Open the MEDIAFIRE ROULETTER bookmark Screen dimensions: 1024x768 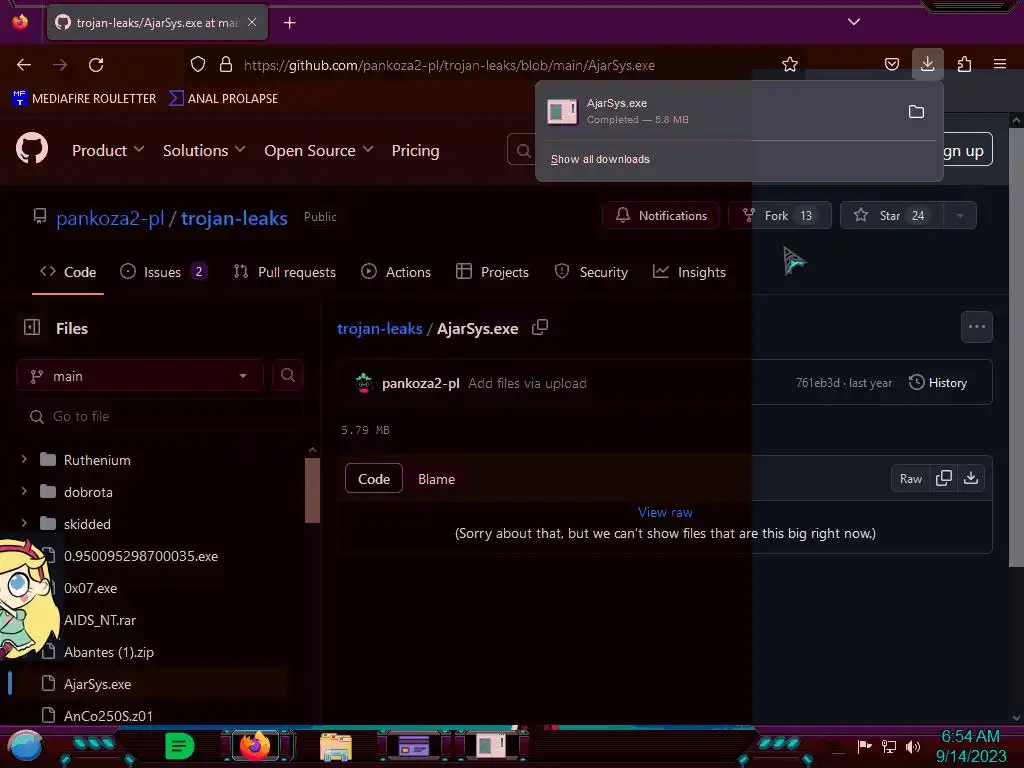84,99
